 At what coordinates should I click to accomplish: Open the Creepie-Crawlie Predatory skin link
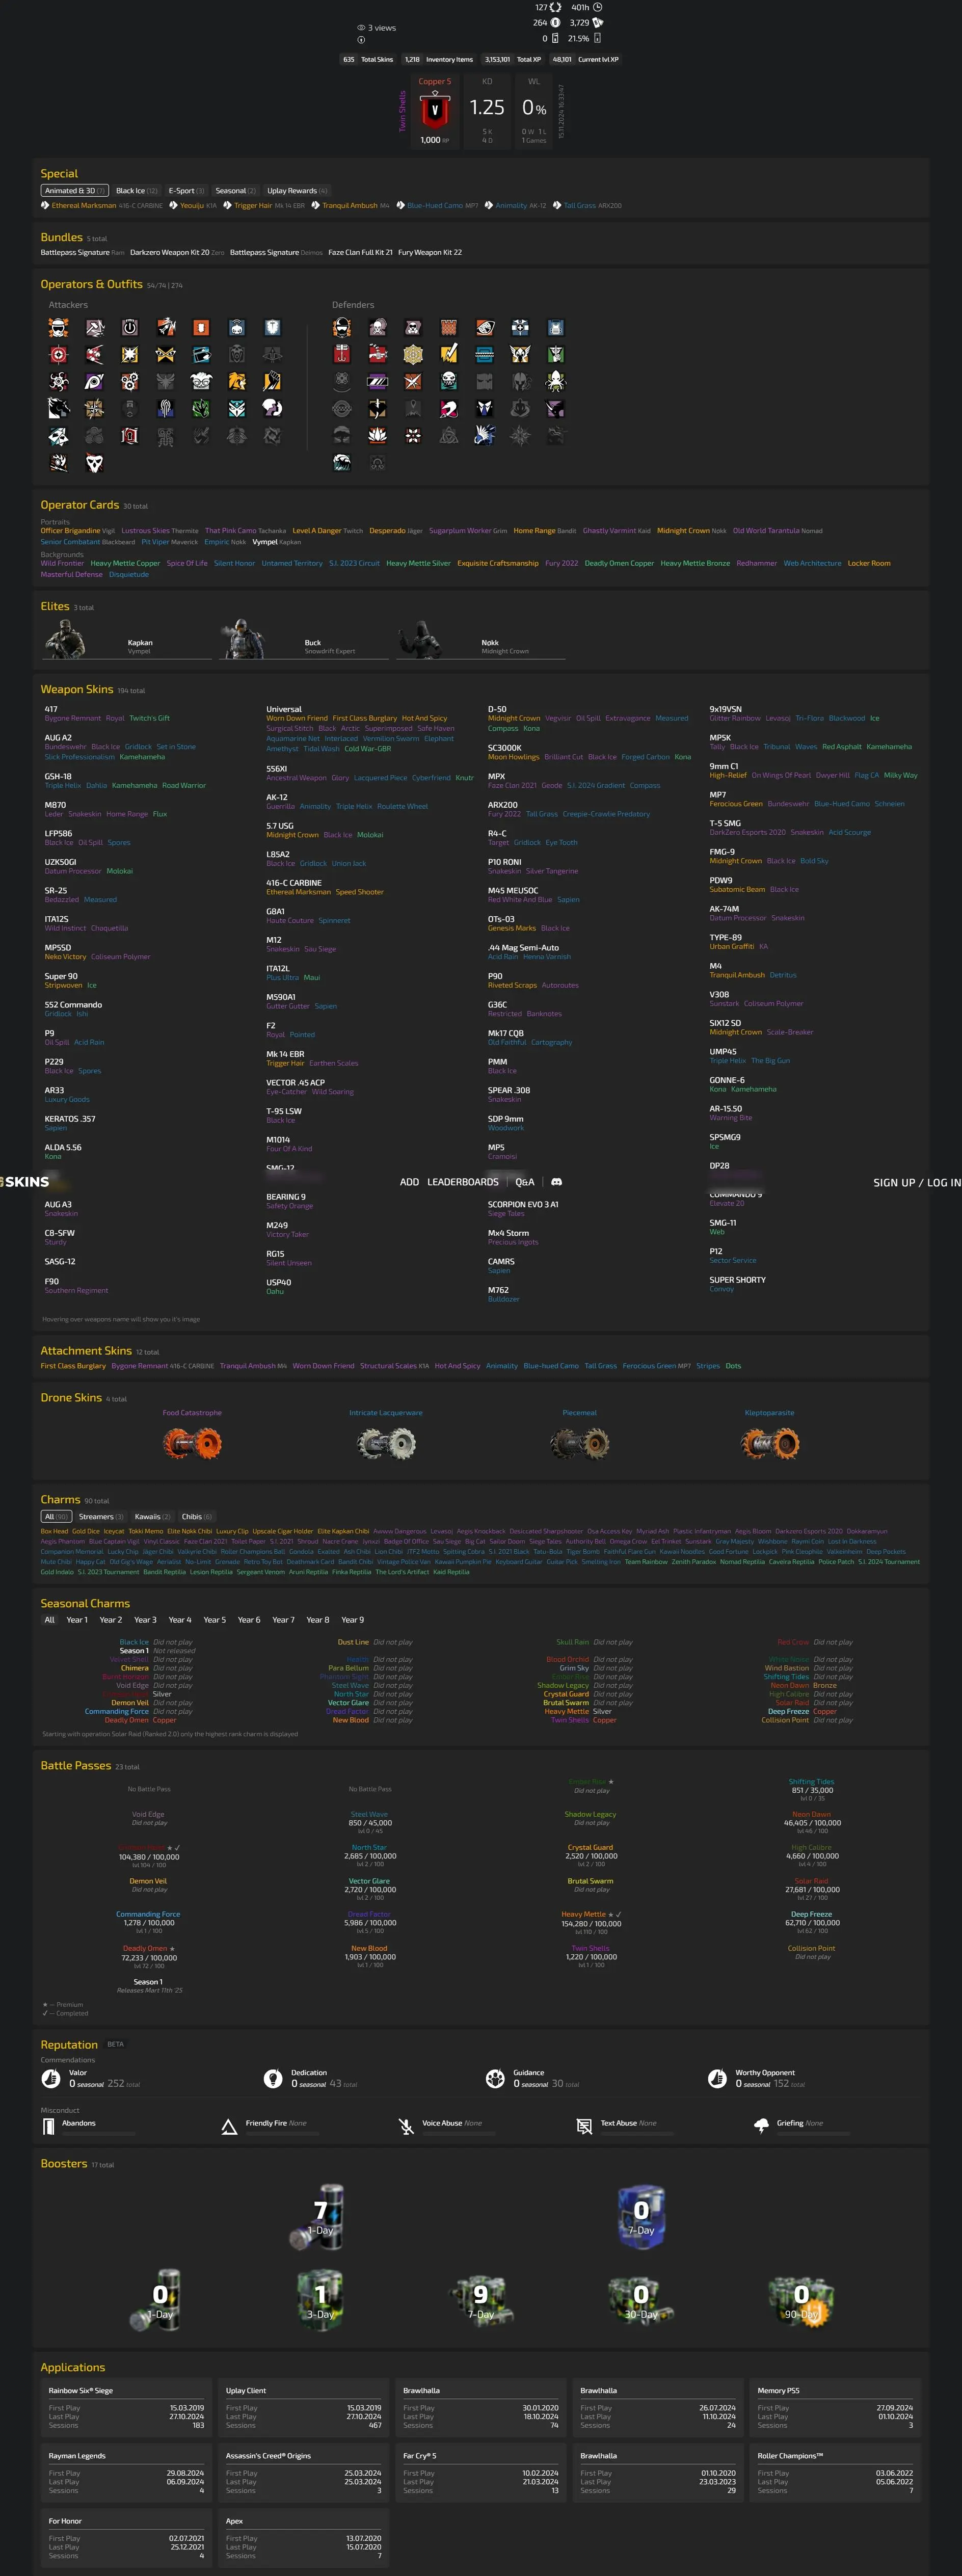coord(605,814)
